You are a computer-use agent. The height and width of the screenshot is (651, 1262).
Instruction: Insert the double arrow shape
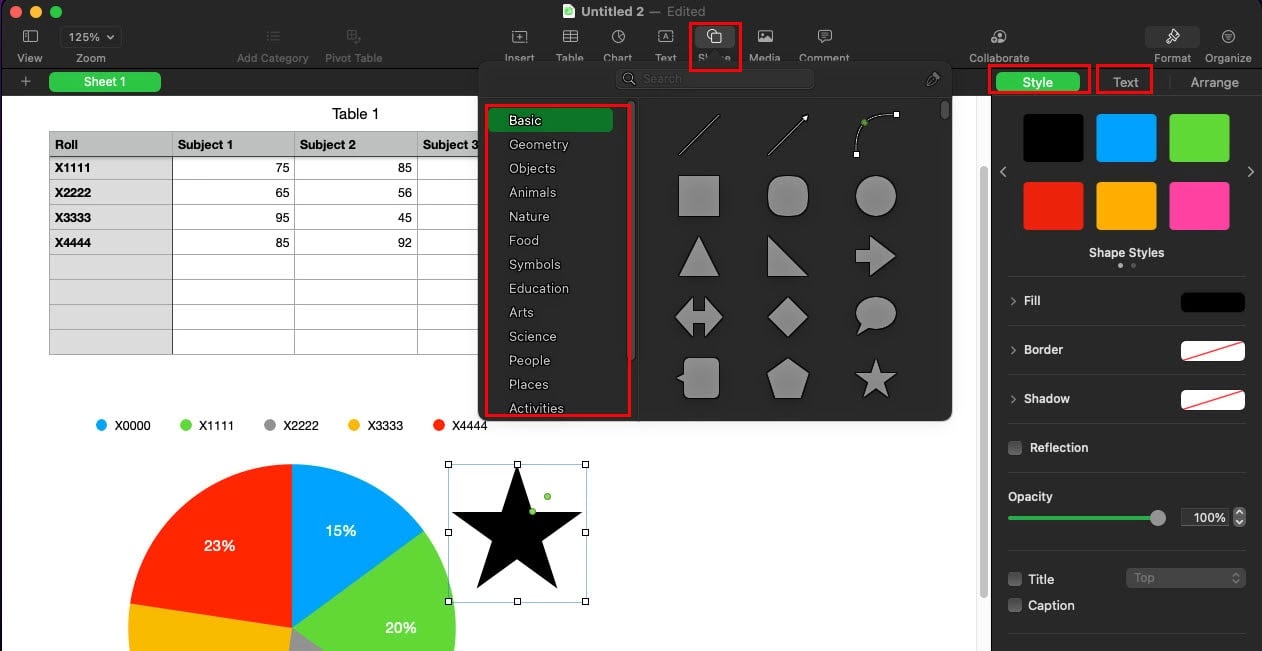[x=699, y=318]
